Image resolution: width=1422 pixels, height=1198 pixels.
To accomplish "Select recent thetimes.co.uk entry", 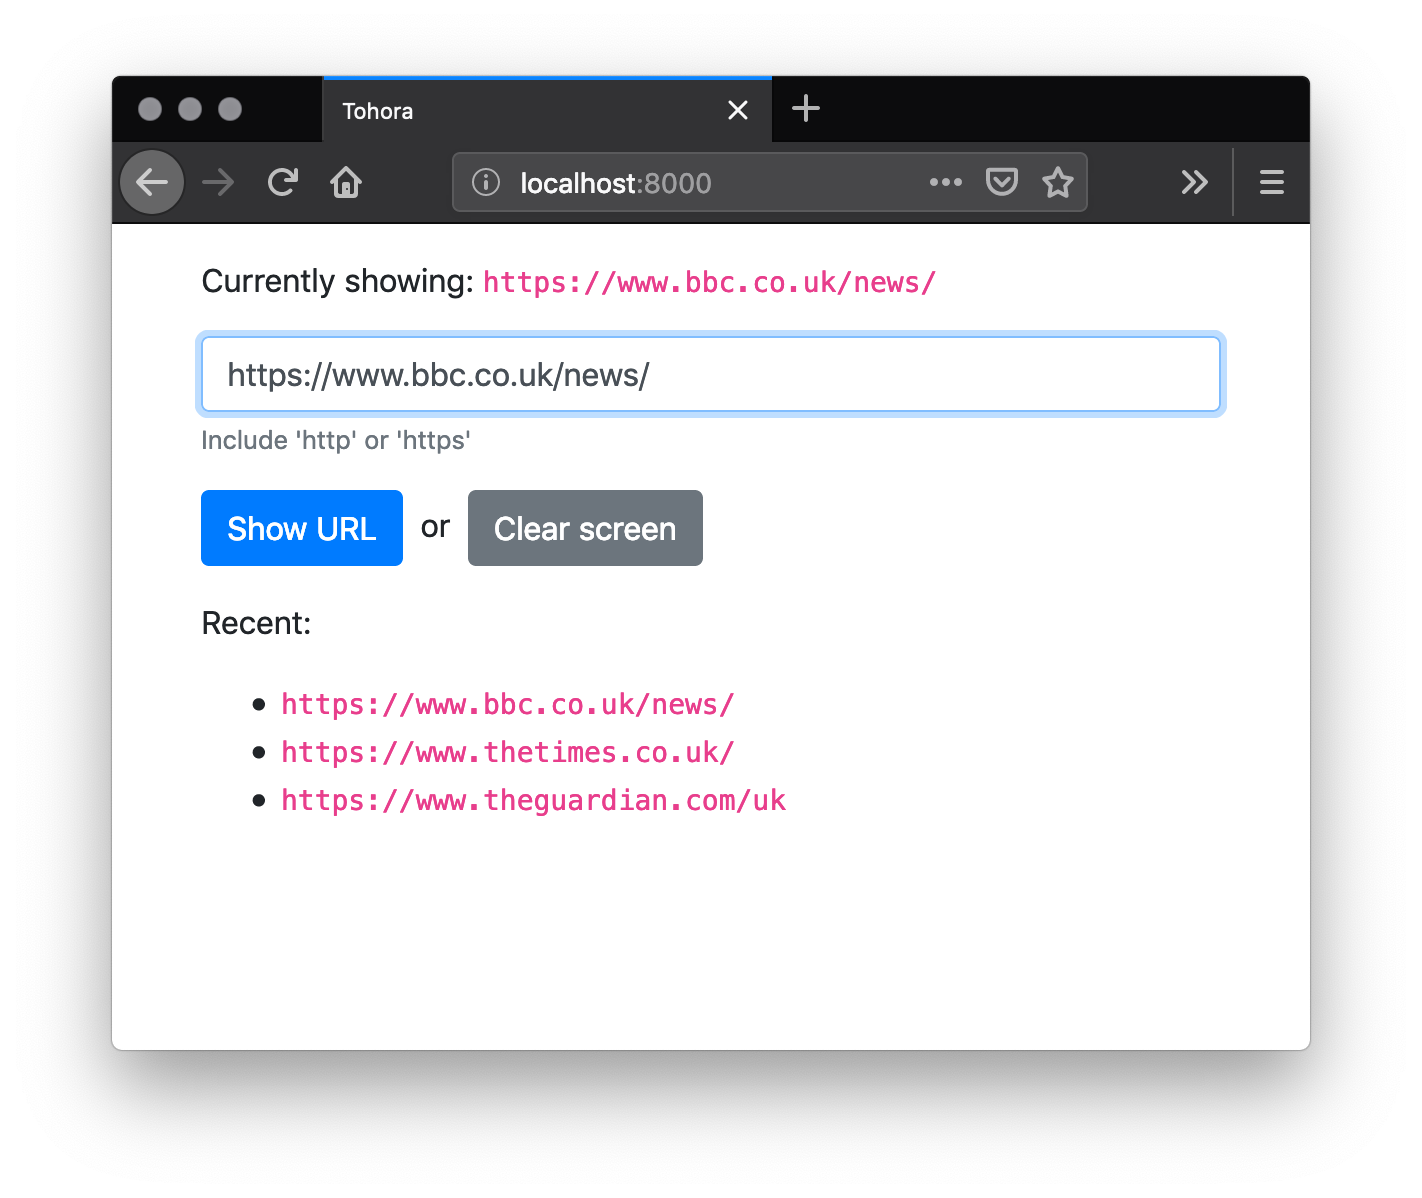I will [x=508, y=752].
